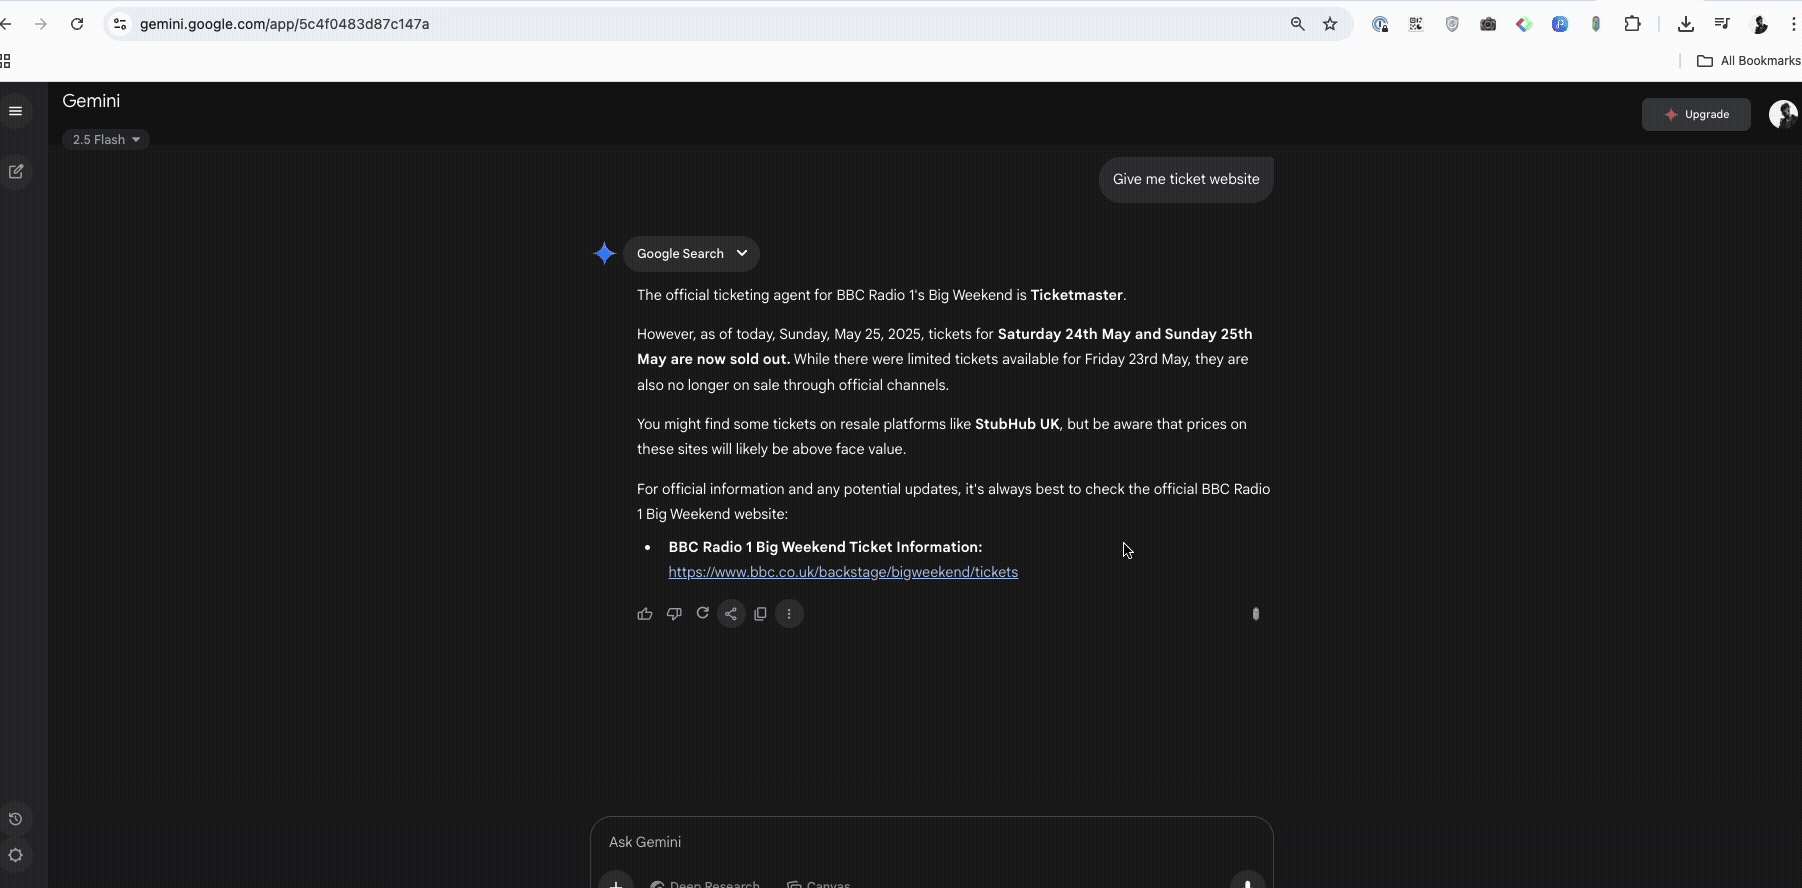Image resolution: width=1802 pixels, height=888 pixels.
Task: Click the Gemini sparkle logo next to response
Action: tap(604, 254)
